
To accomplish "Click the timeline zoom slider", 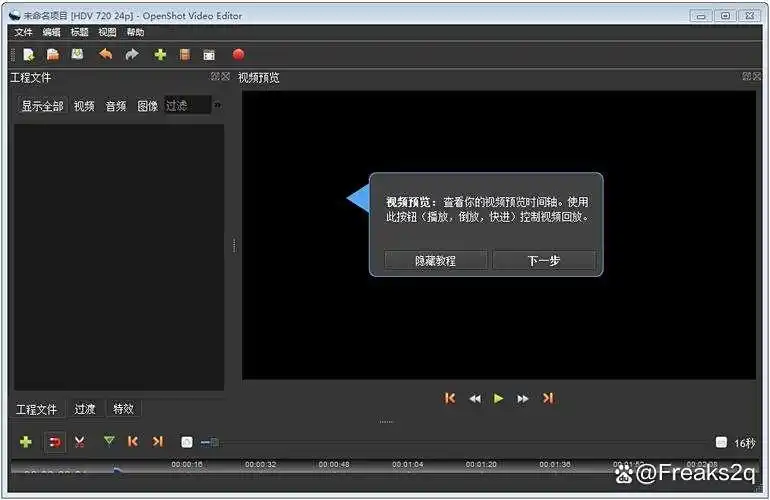I will pos(213,442).
